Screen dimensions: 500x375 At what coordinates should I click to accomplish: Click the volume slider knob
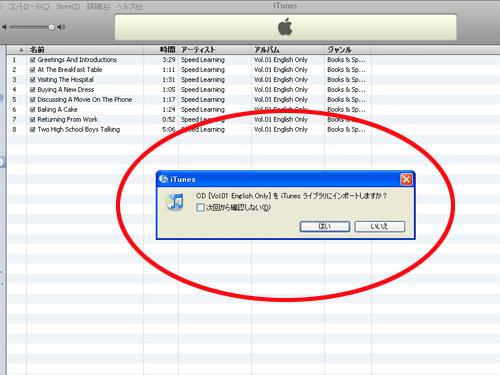[51, 27]
